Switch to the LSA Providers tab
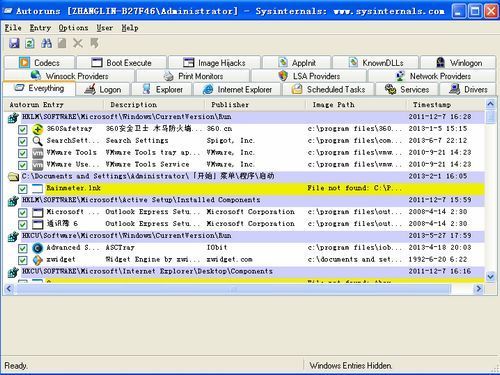The width and height of the screenshot is (500, 375). (309, 76)
